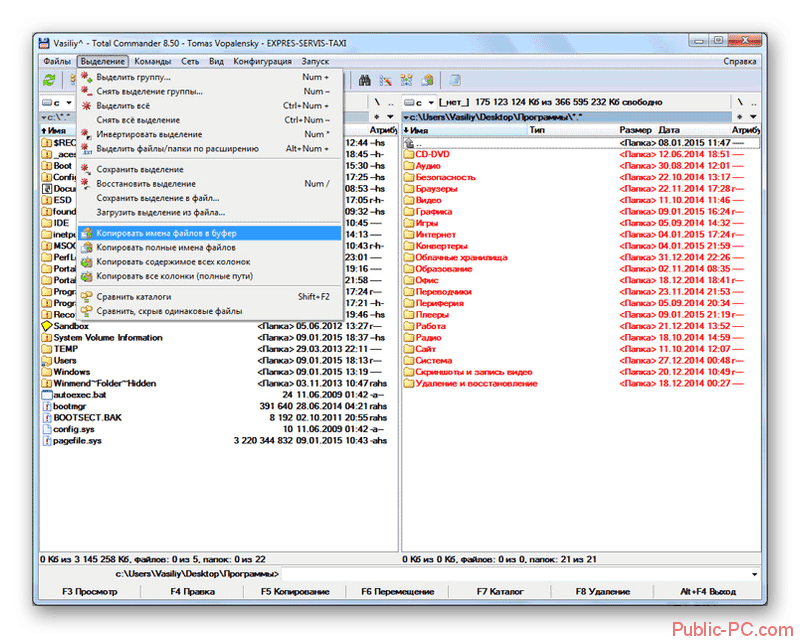Click the Users folder icon in the left panel
Screen dimensions: 800x642
pos(46,360)
